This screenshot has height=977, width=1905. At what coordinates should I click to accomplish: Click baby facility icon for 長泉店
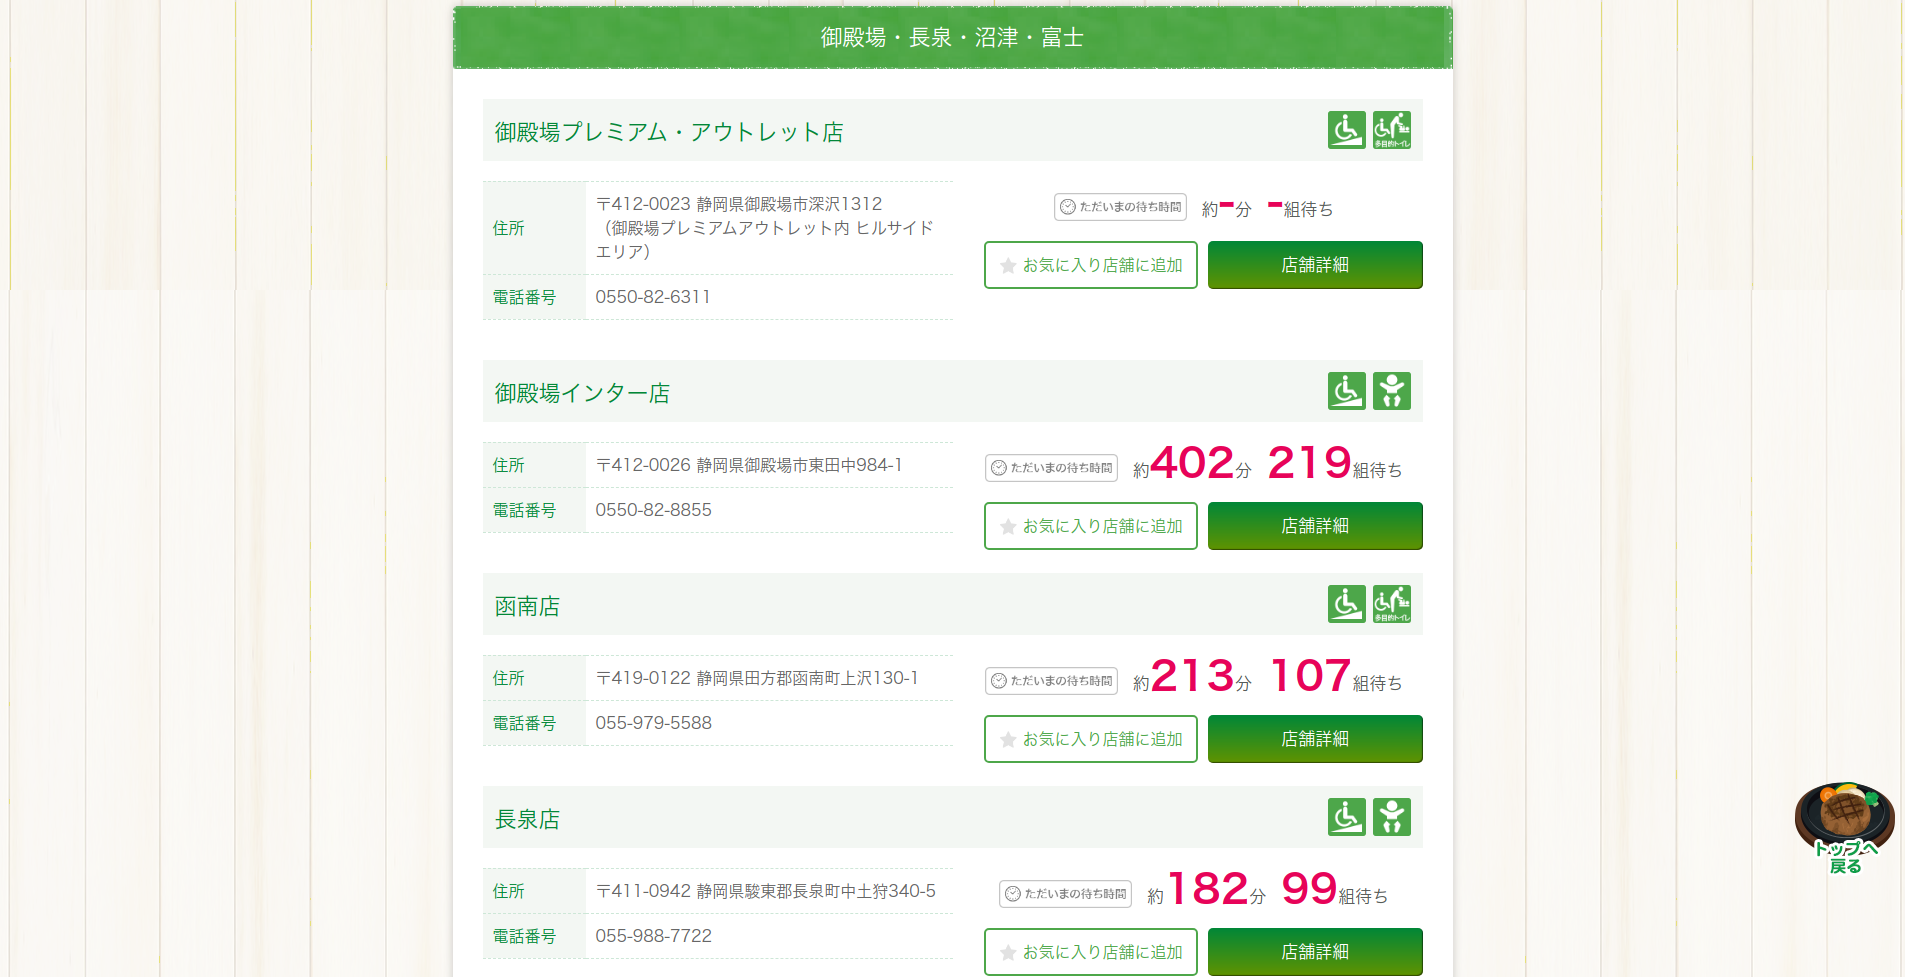tap(1391, 817)
